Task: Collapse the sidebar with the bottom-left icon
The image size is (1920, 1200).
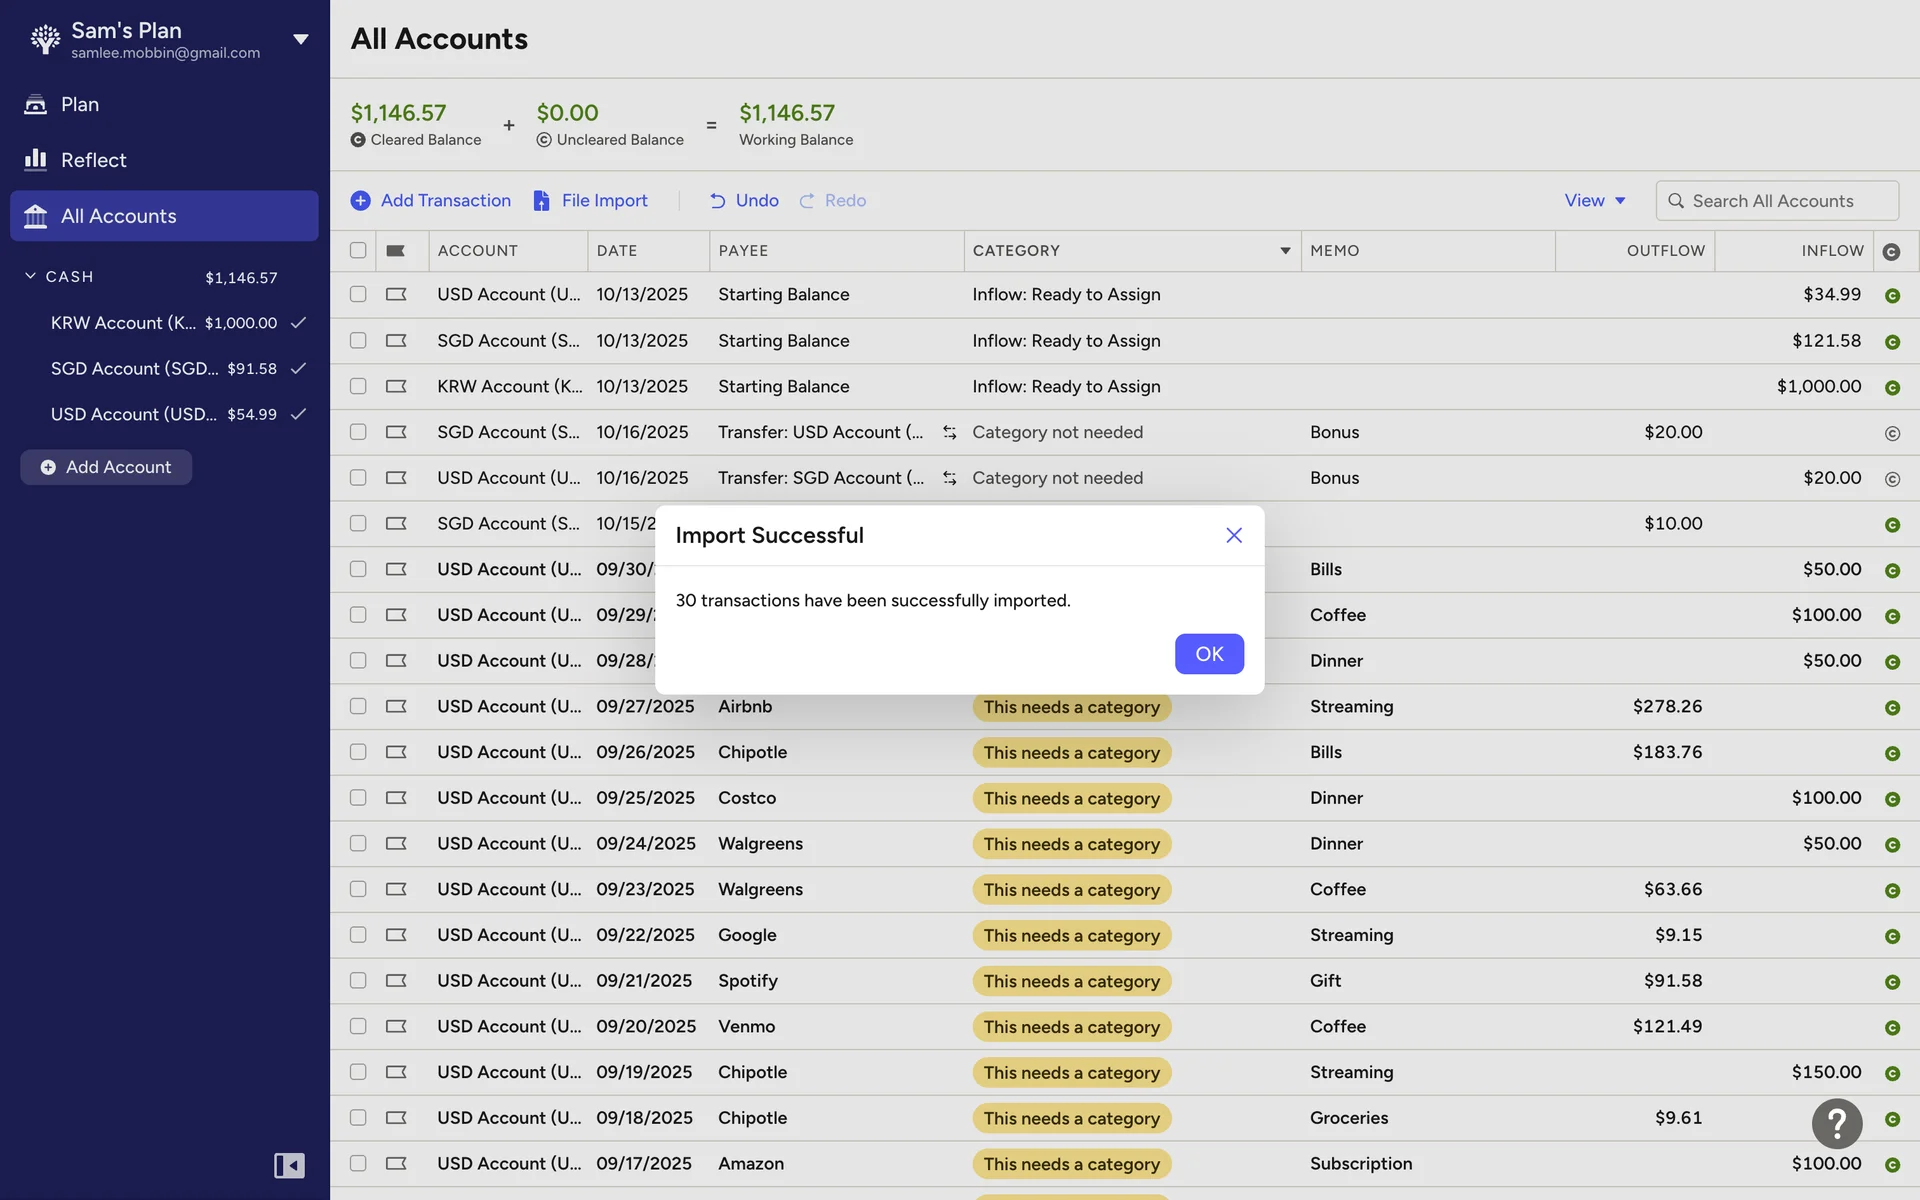Action: [289, 1165]
